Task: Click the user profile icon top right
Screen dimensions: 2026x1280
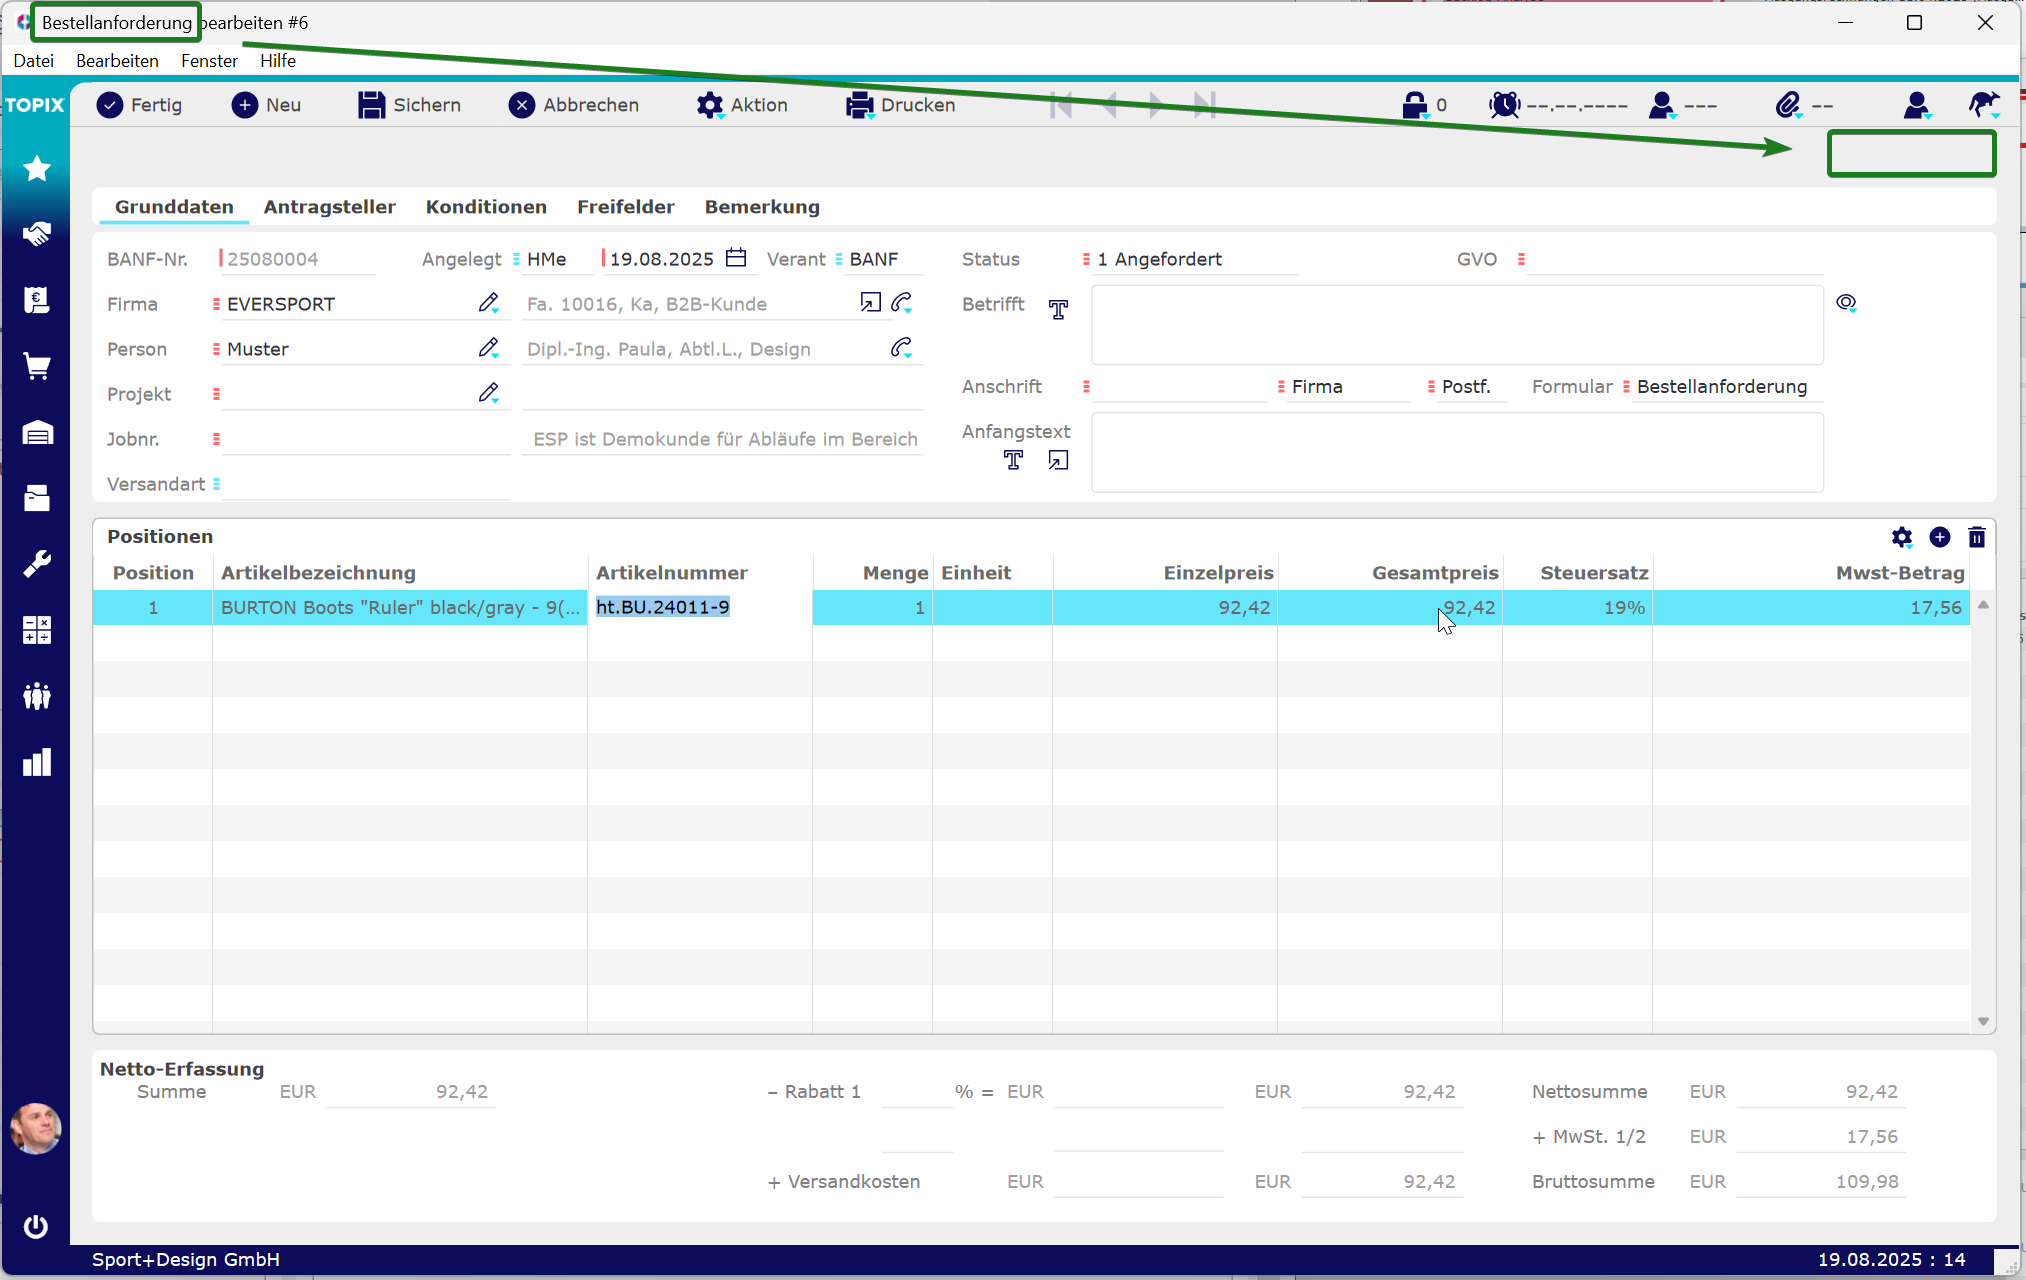Action: click(1916, 105)
